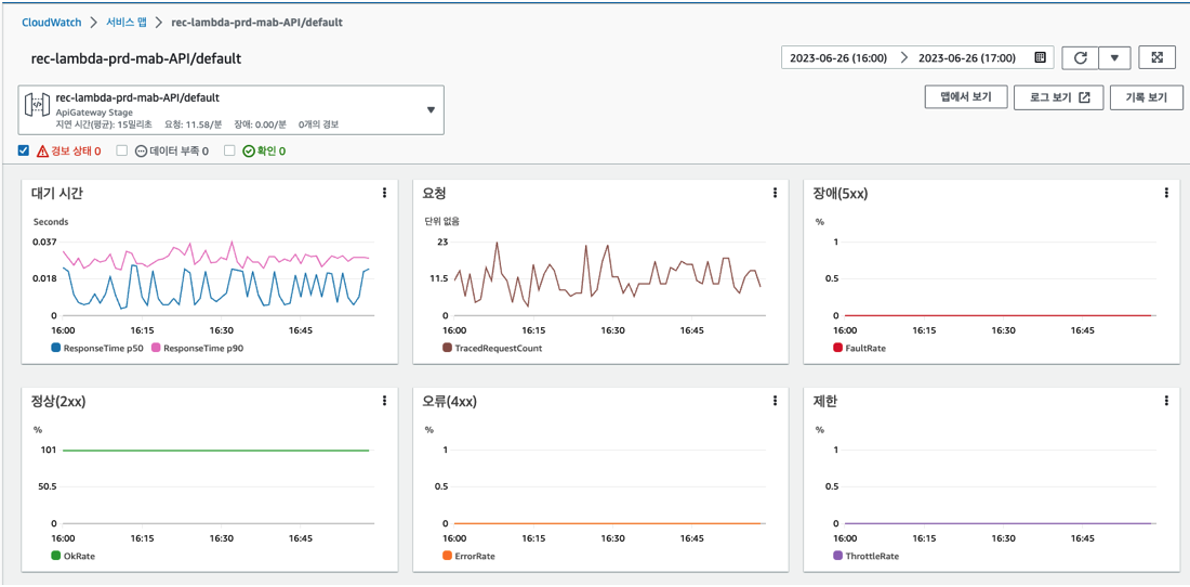Open the 정상(2xx) widget options menu
Image resolution: width=1190 pixels, height=587 pixels.
(x=385, y=401)
